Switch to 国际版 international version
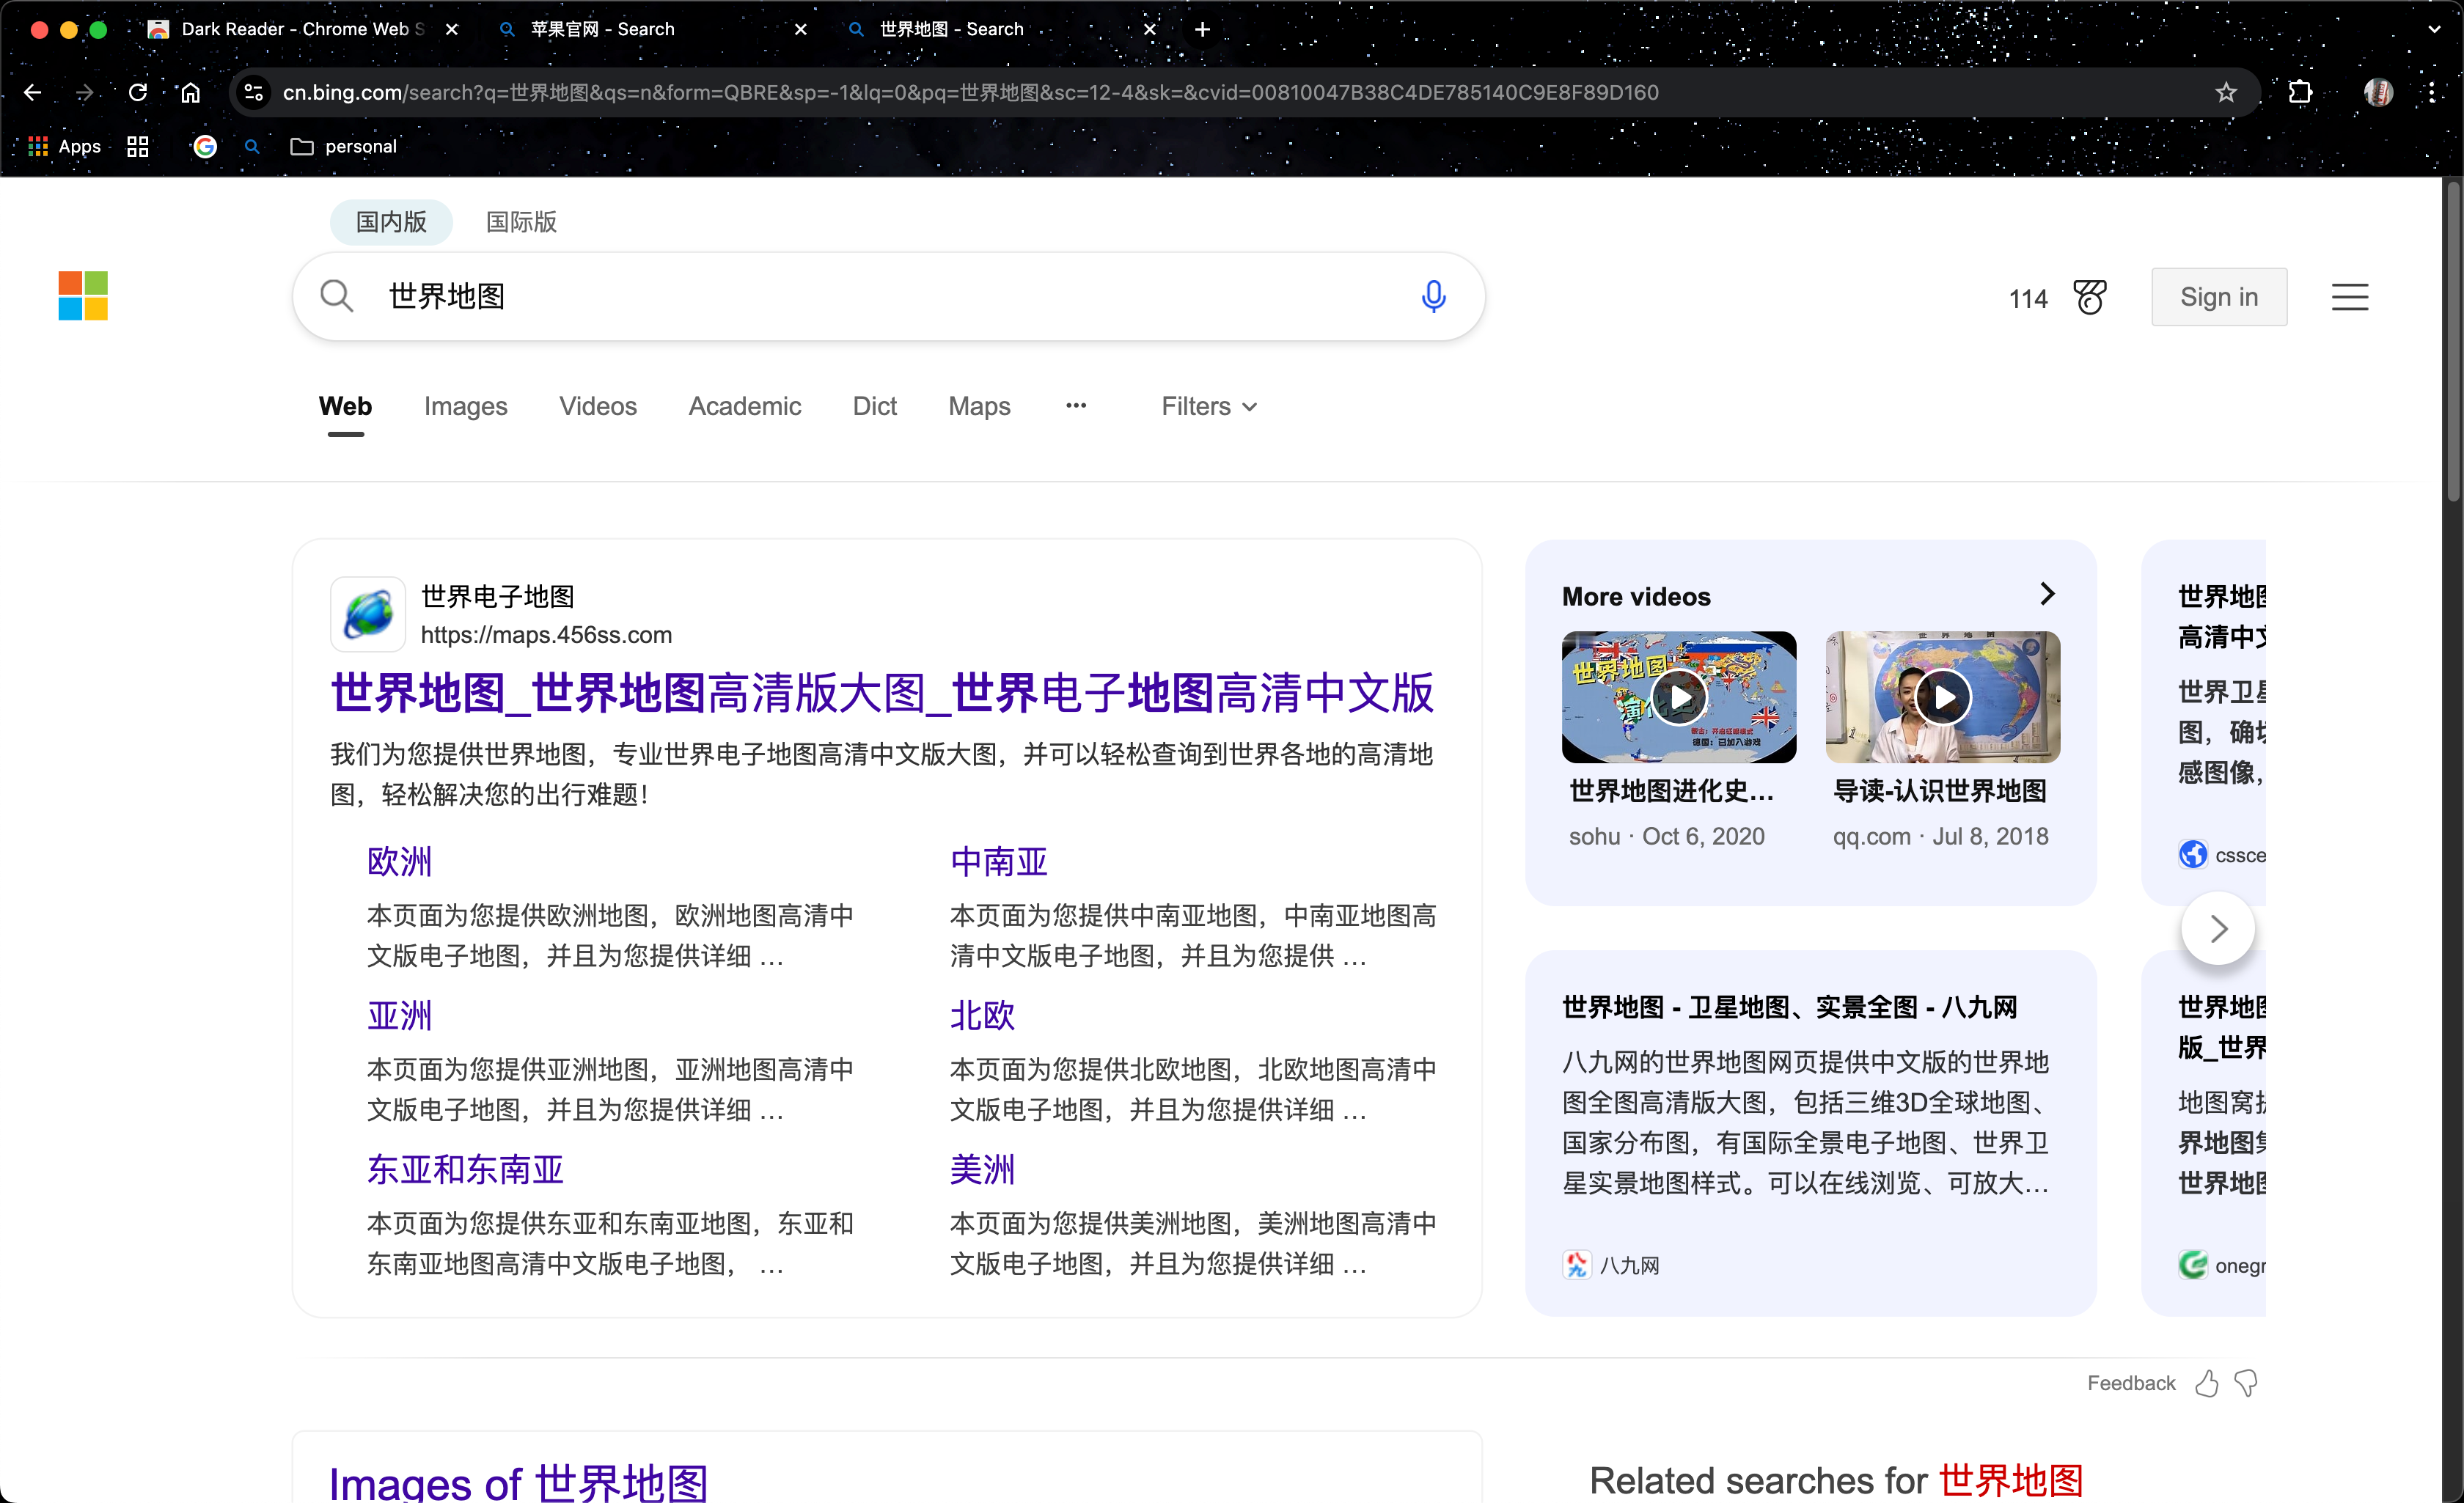The height and width of the screenshot is (1503, 2464). coord(521,221)
